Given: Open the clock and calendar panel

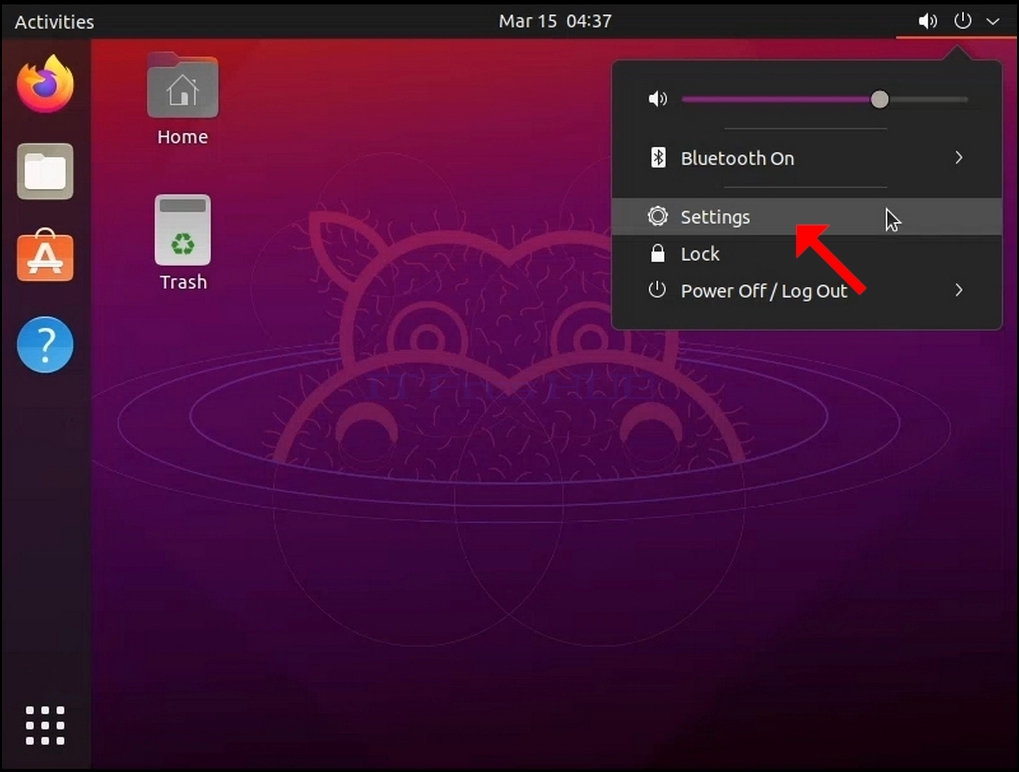Looking at the screenshot, I should click(x=555, y=21).
